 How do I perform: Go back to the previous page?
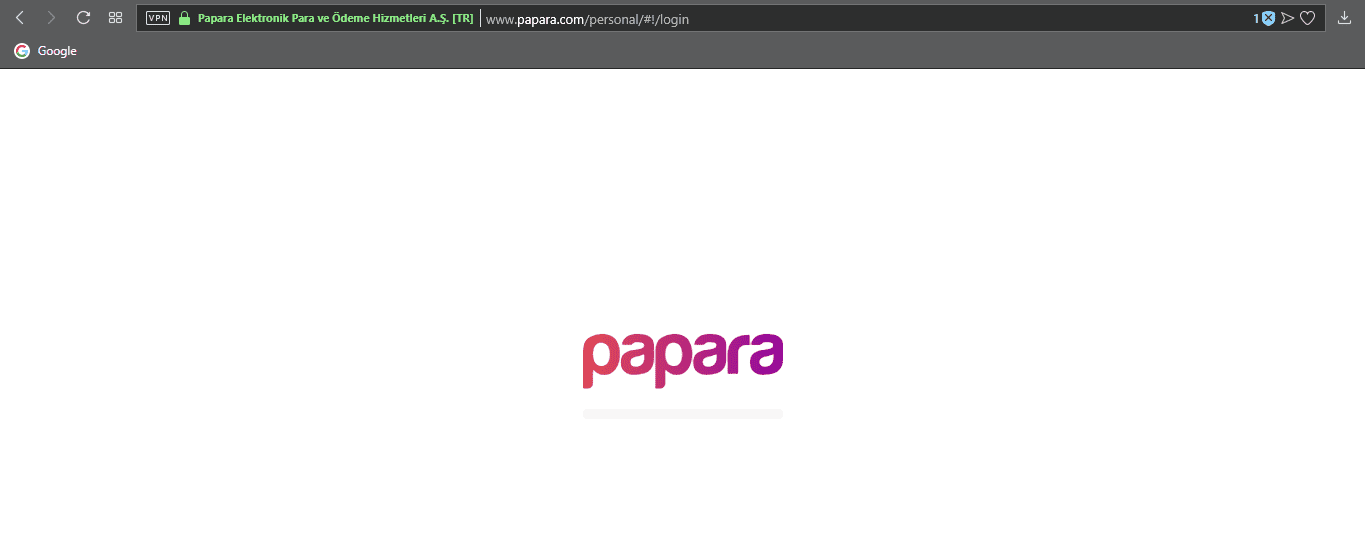point(20,18)
